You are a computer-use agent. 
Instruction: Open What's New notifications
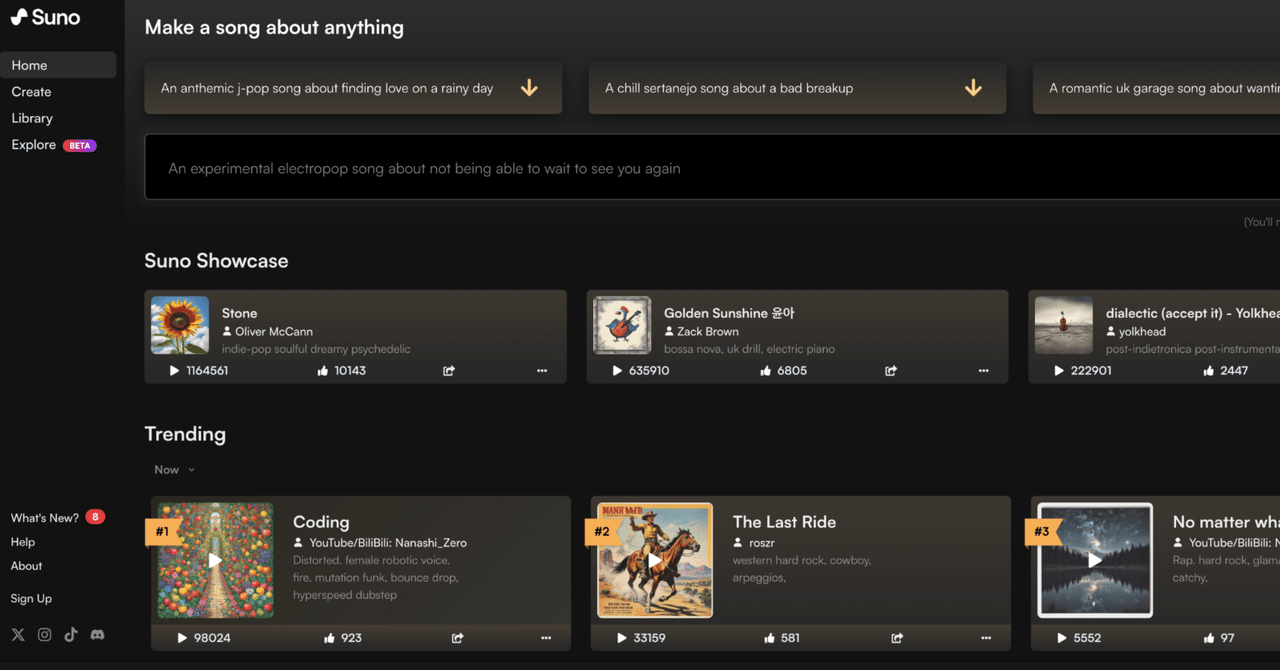45,518
